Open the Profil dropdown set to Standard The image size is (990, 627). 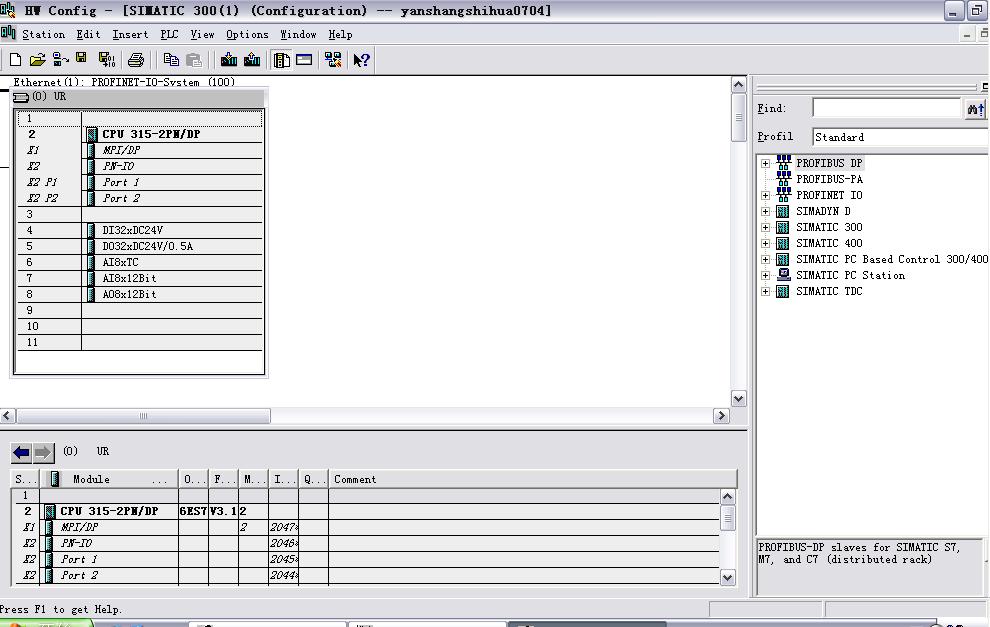coord(900,137)
